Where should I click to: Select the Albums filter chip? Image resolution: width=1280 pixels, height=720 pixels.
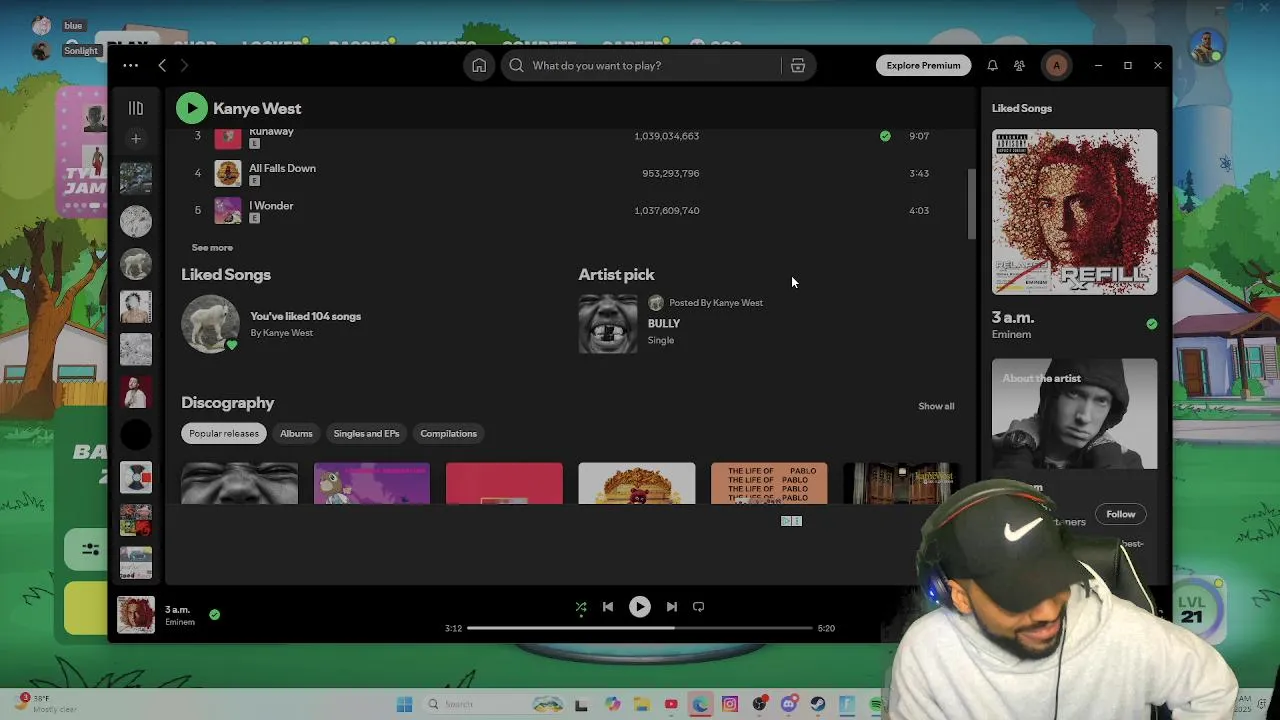point(296,433)
